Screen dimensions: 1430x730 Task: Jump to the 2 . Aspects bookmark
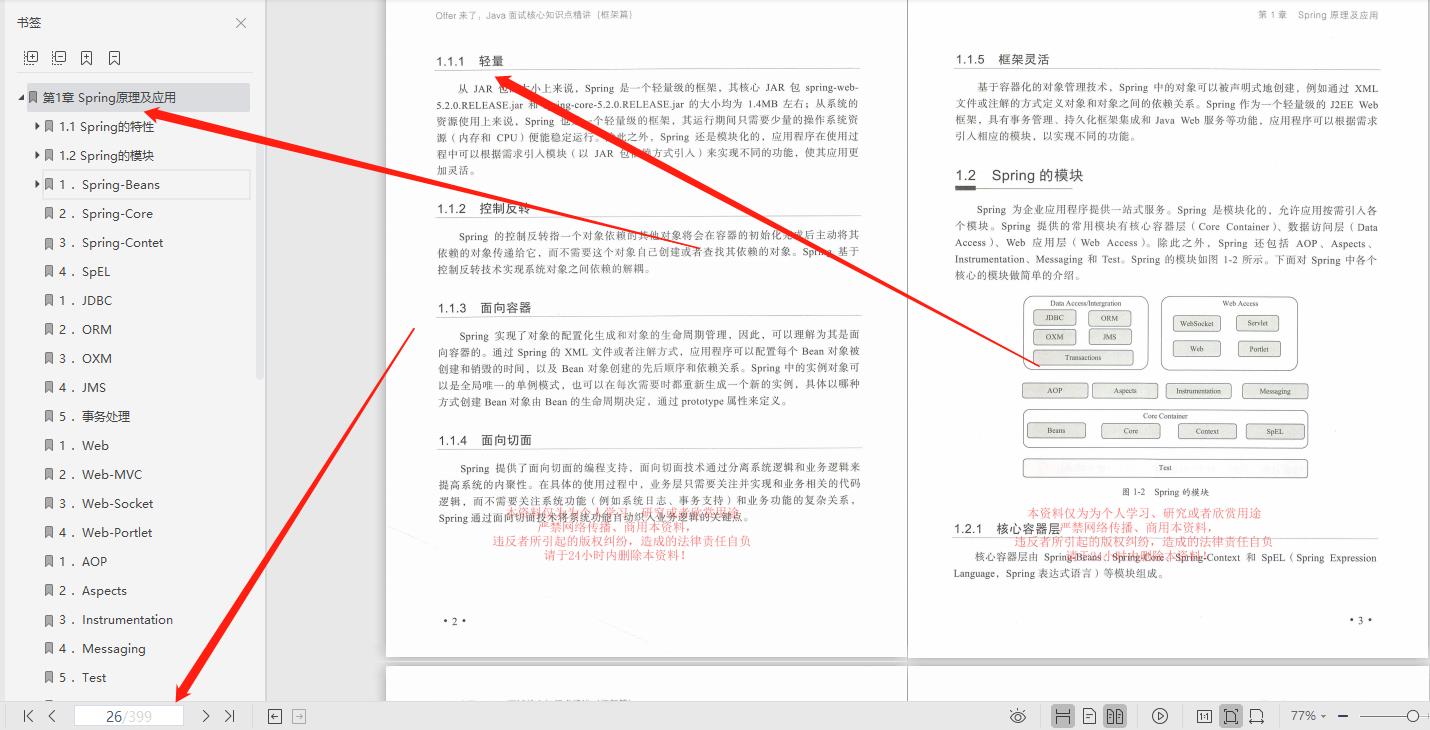tap(93, 591)
